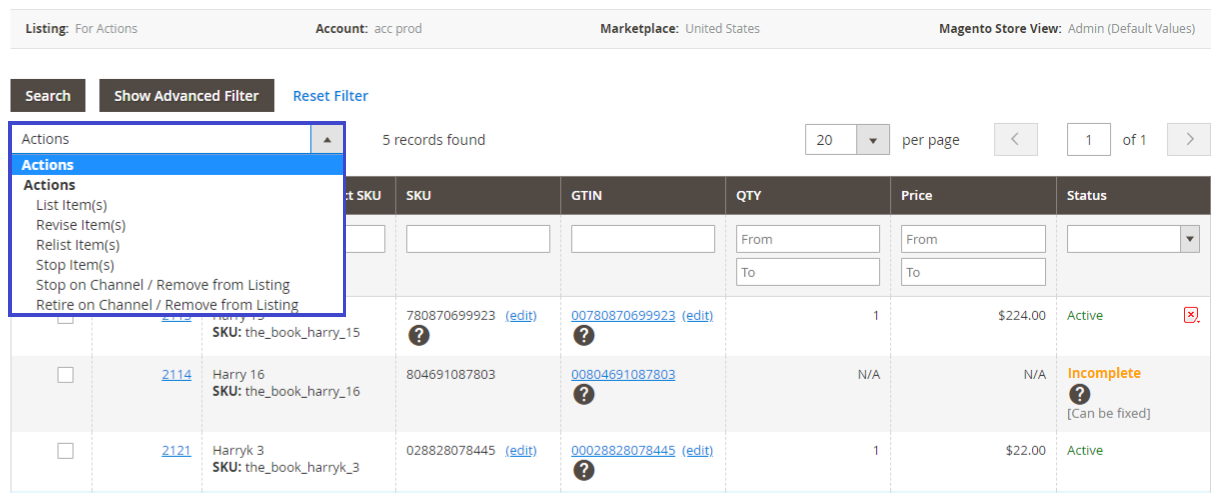Image resolution: width=1222 pixels, height=493 pixels.
Task: Click red error icon beside Active status
Action: 1190,315
